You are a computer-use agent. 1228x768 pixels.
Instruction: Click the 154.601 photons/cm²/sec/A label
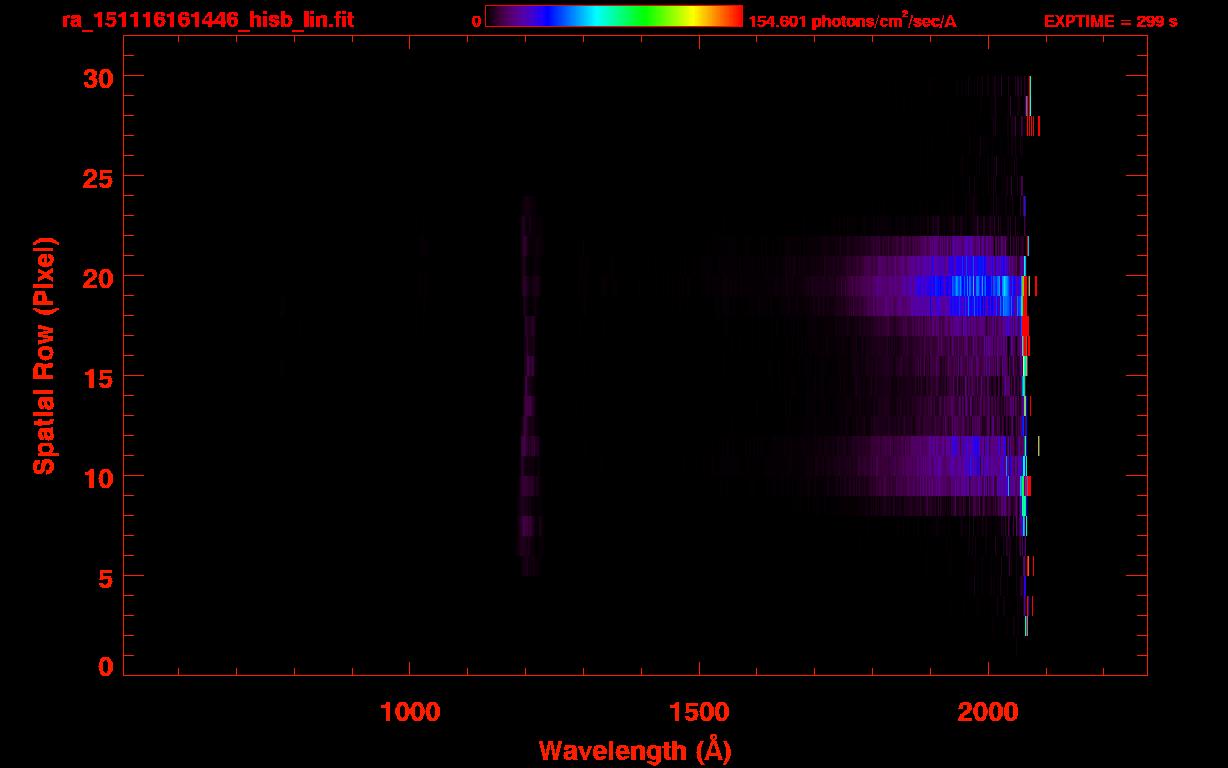click(852, 20)
